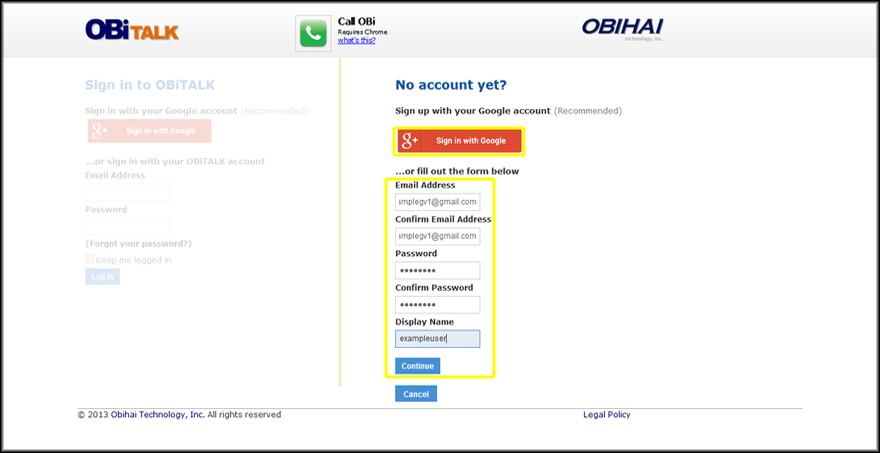880x453 pixels.
Task: Click the faded Google+ icon under Sign in to OBiTALK
Action: 99,131
